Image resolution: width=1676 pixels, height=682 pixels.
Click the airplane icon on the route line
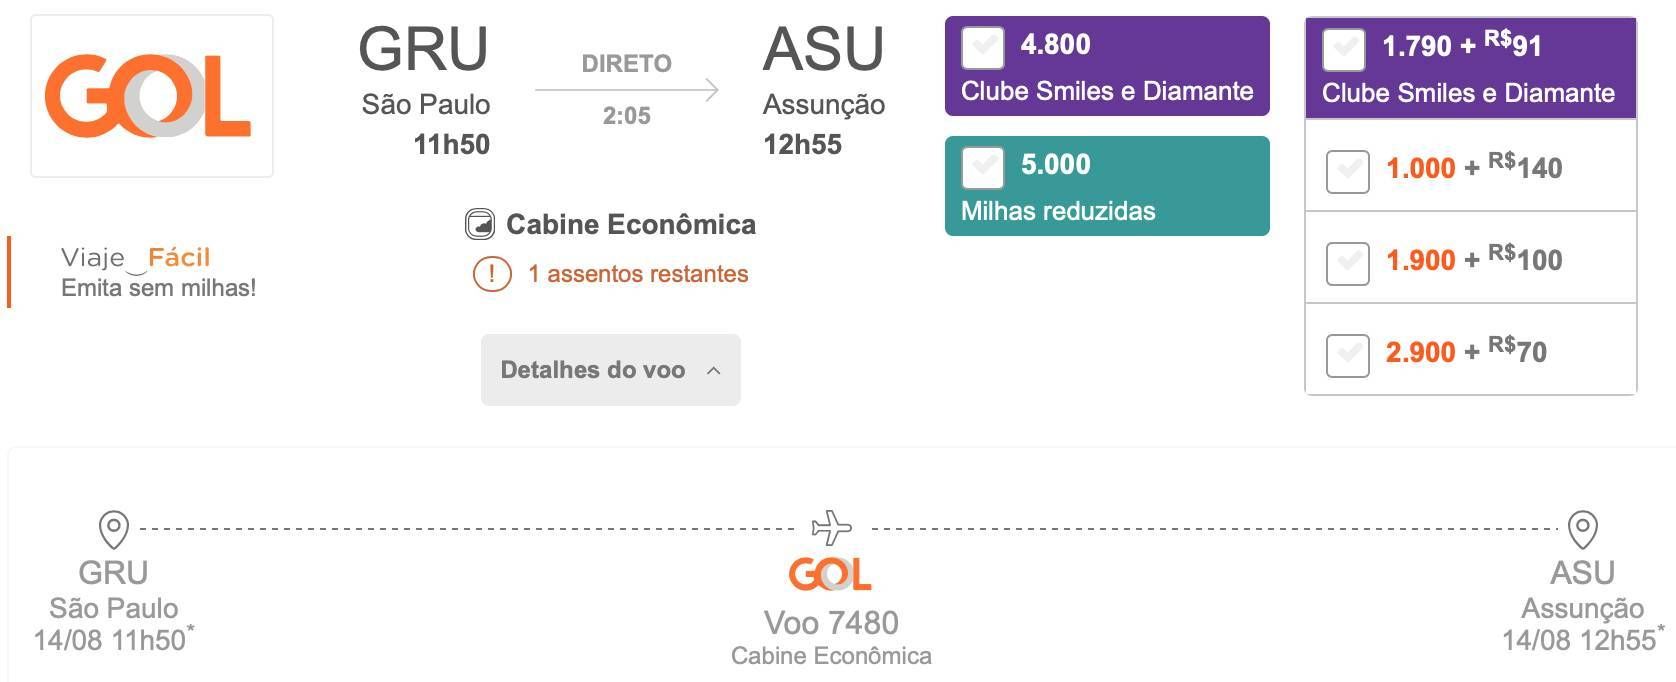[x=832, y=527]
